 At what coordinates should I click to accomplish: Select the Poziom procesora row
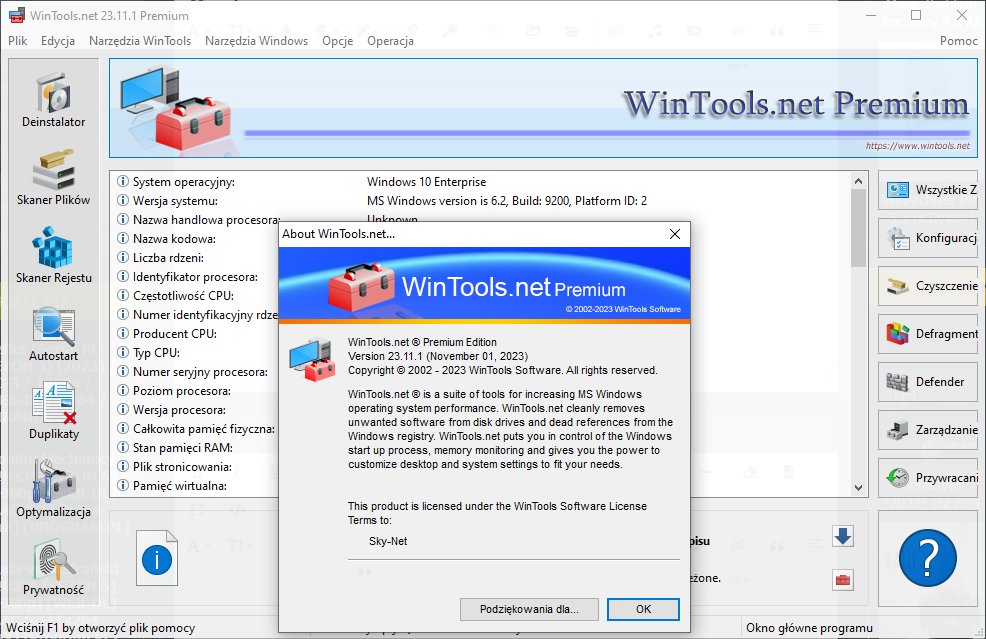(182, 391)
